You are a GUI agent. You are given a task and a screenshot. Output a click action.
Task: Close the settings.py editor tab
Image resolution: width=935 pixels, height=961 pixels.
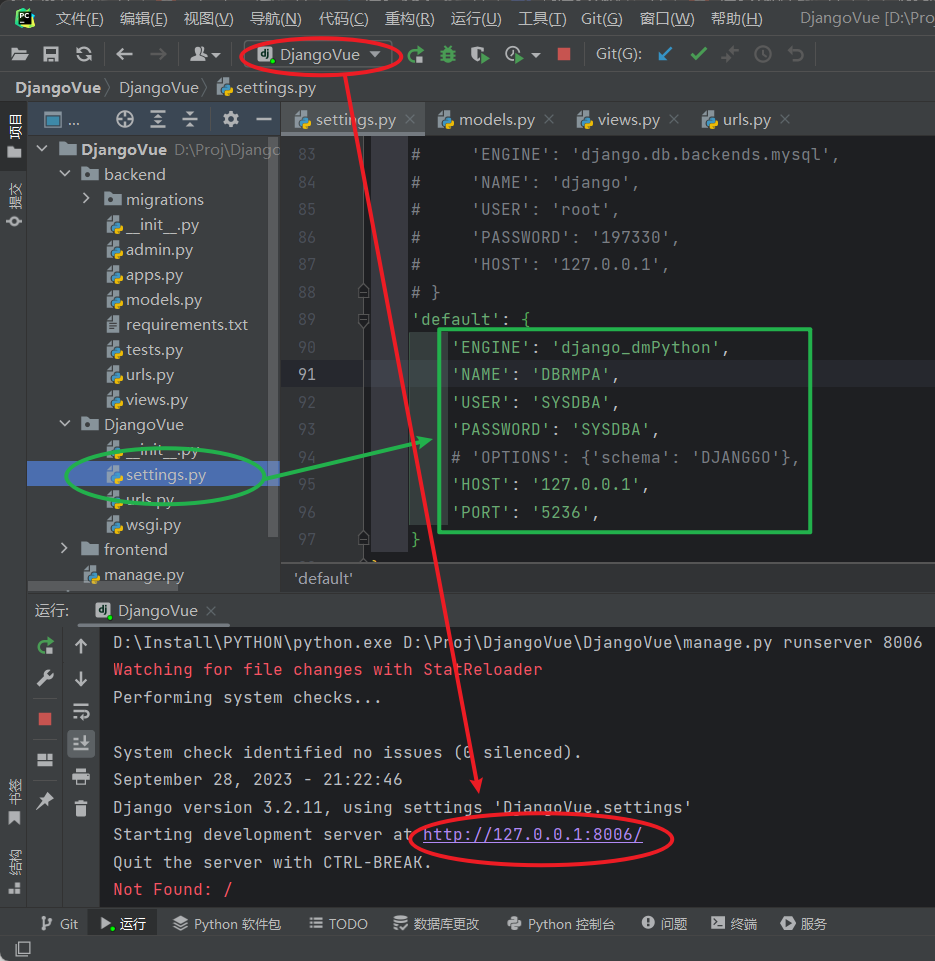(411, 120)
